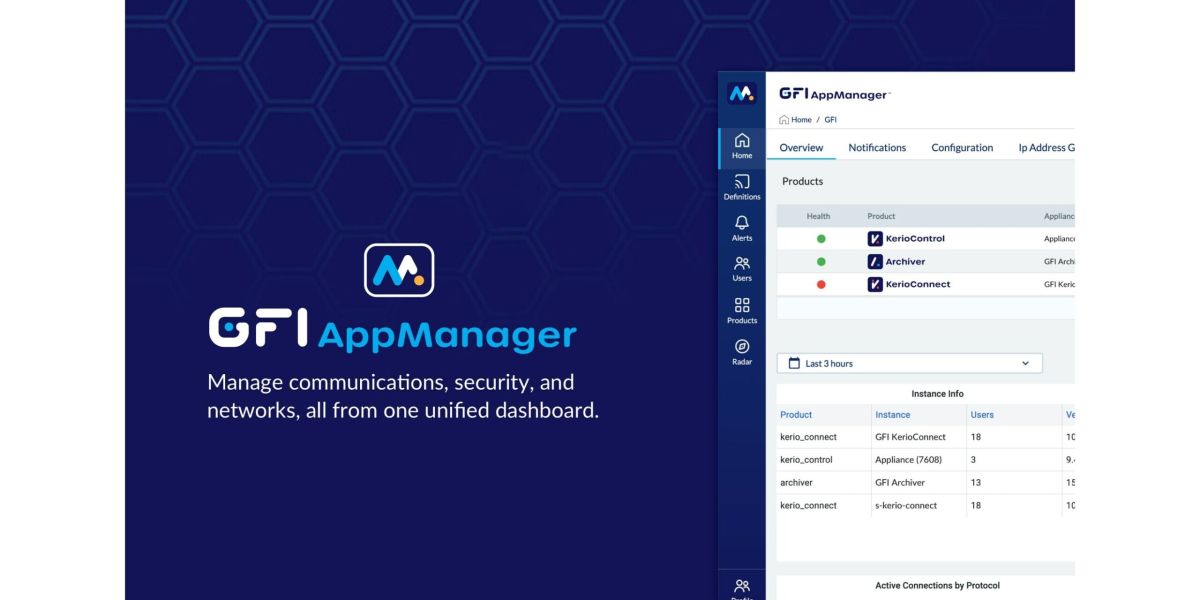Switch to the Ip Address tab
Screen dimensions: 1200x600
pyautogui.click(x=1046, y=148)
